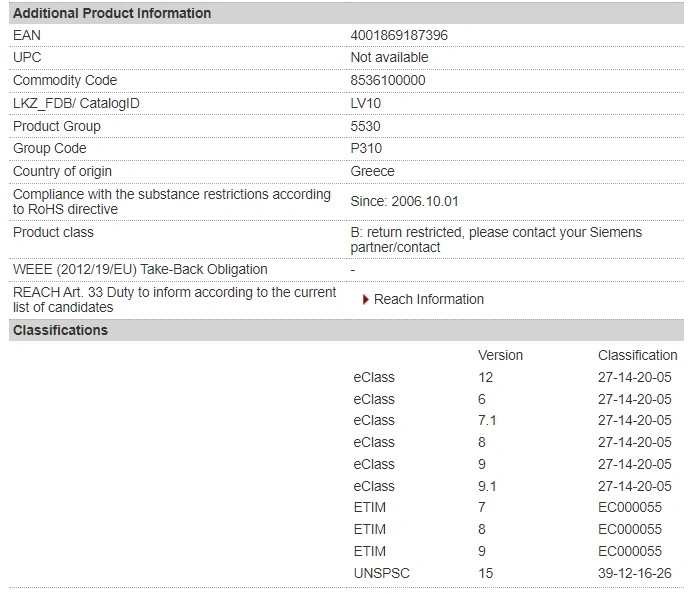Select UNSPSC classification code 39-12-16-26

tap(634, 573)
